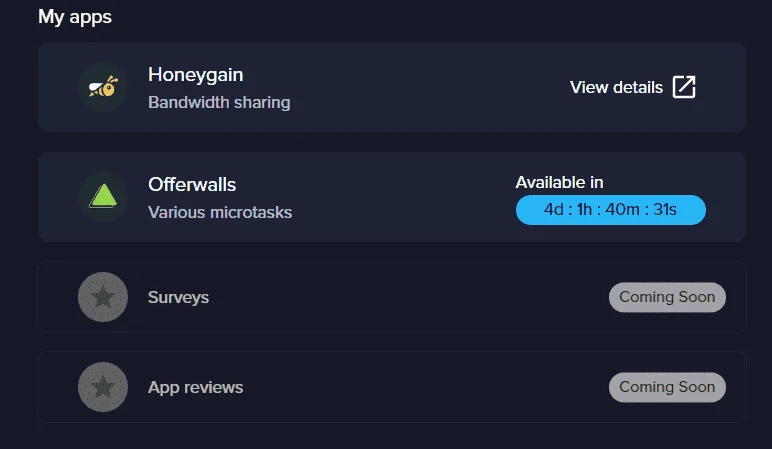The height and width of the screenshot is (449, 772).
Task: Click the Various microtasks subtitle
Action: coord(220,212)
